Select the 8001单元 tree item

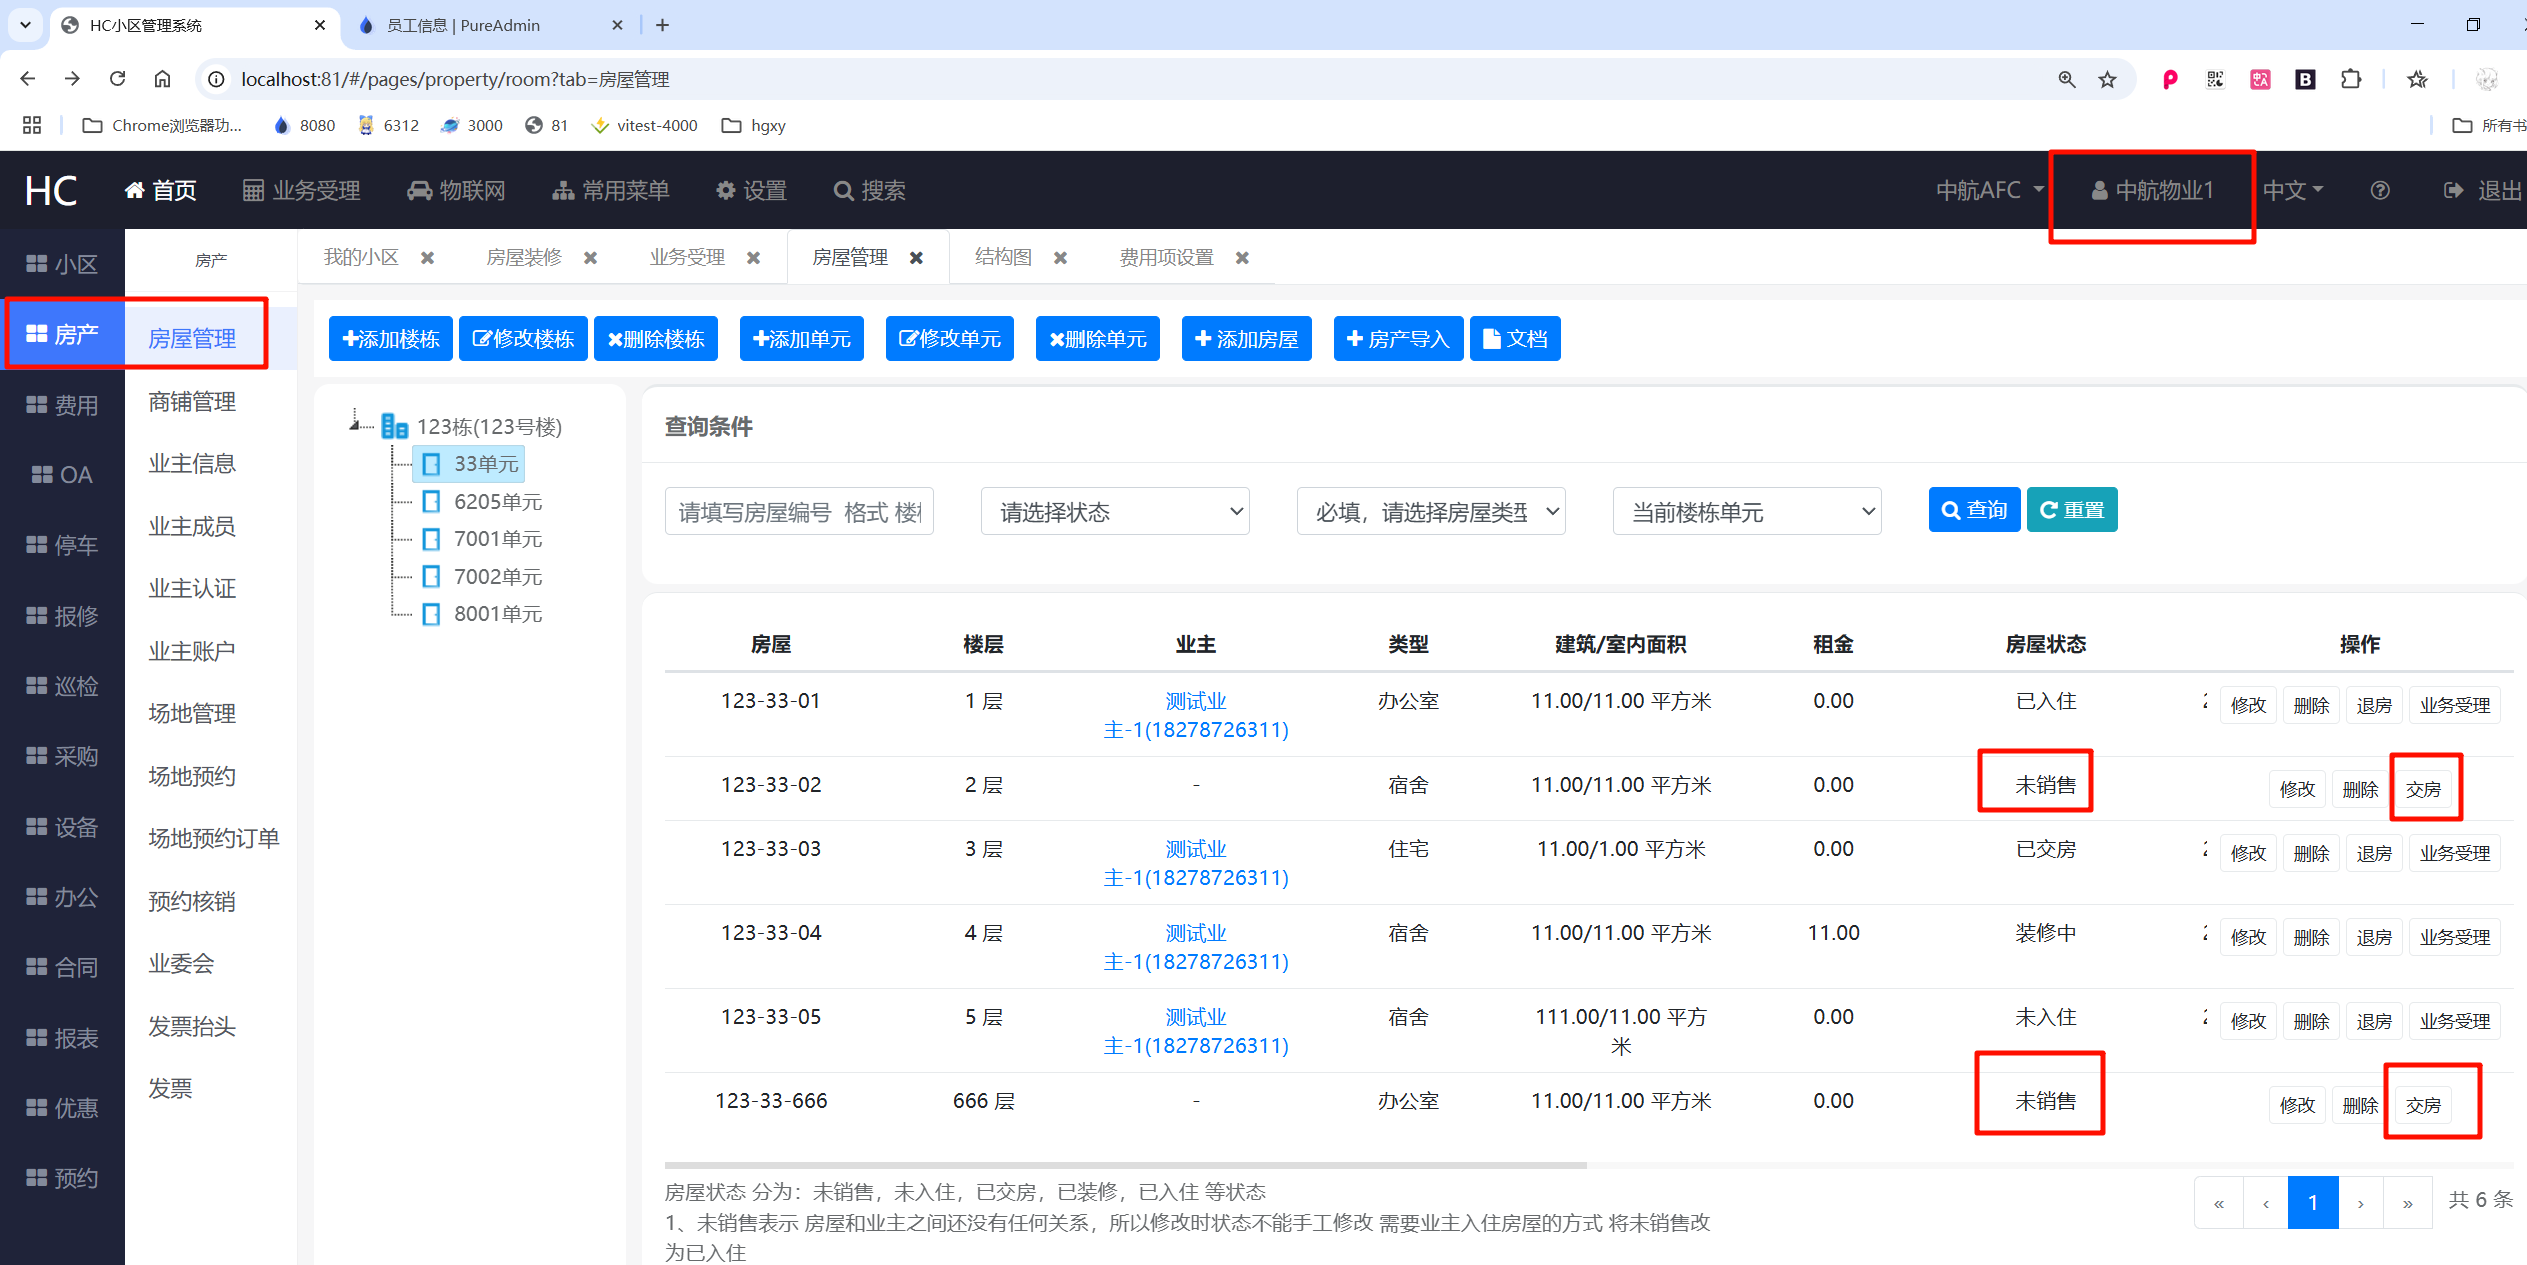coord(482,614)
